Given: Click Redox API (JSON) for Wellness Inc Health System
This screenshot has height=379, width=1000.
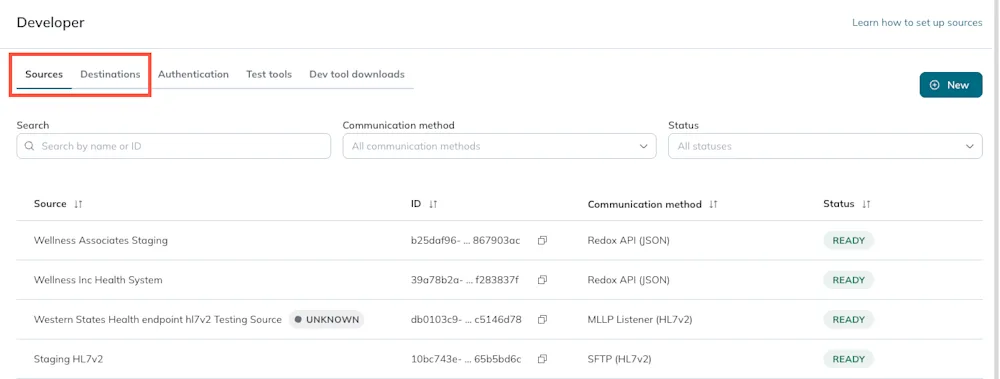Looking at the screenshot, I should [x=628, y=280].
